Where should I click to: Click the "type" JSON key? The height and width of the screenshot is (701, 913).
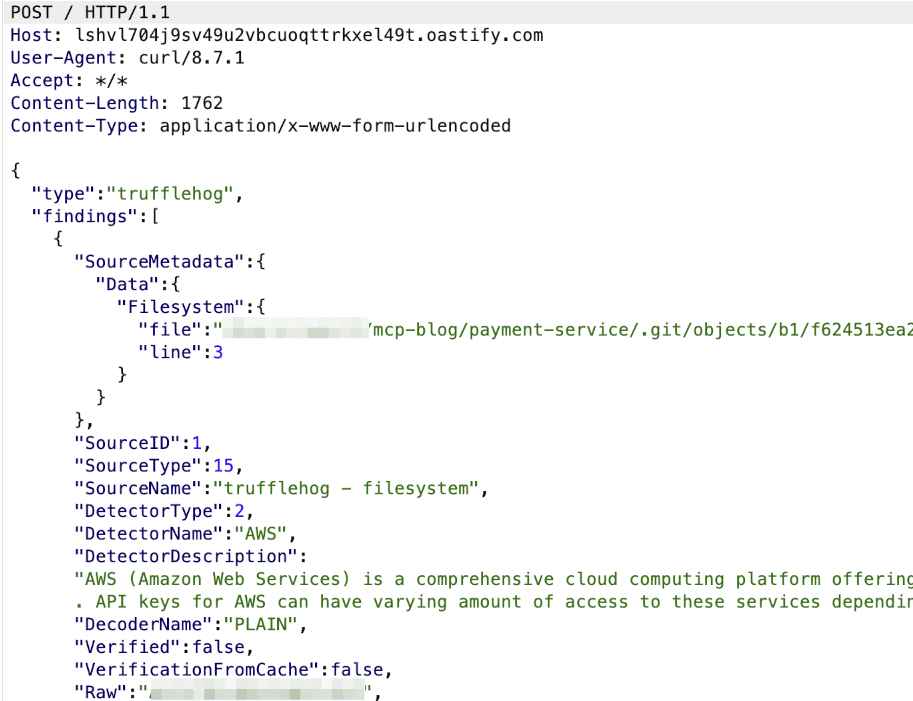pos(63,193)
